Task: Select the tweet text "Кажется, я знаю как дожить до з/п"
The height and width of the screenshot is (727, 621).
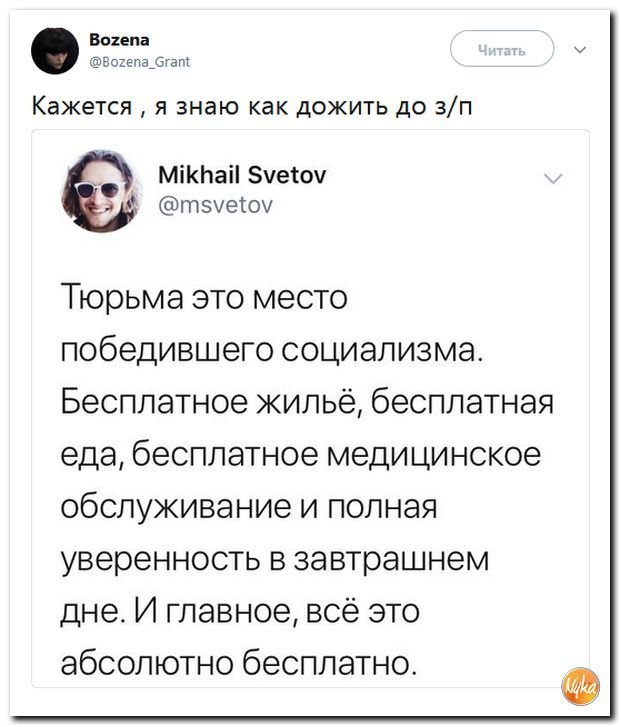Action: click(x=252, y=107)
